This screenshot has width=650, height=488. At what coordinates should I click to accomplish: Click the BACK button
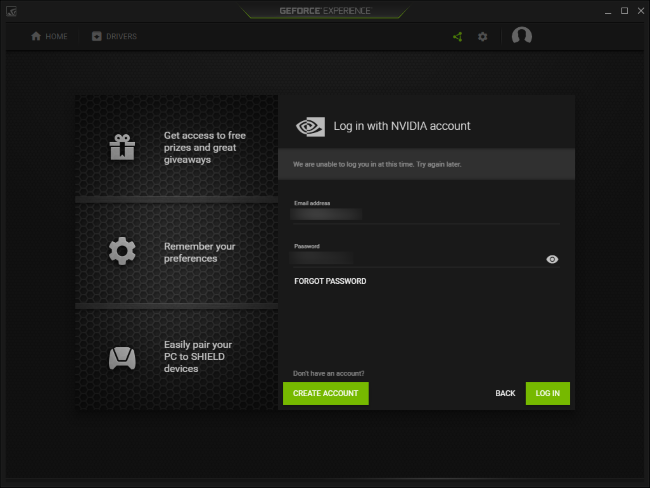(505, 393)
